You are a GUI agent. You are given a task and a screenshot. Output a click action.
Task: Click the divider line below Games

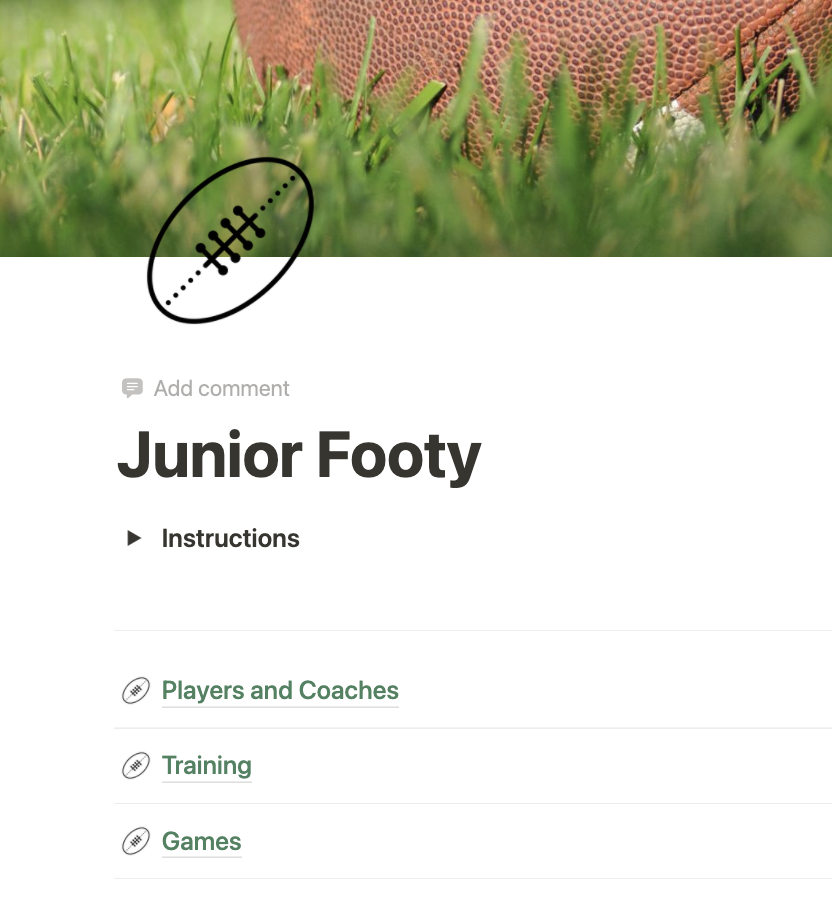[x=470, y=879]
